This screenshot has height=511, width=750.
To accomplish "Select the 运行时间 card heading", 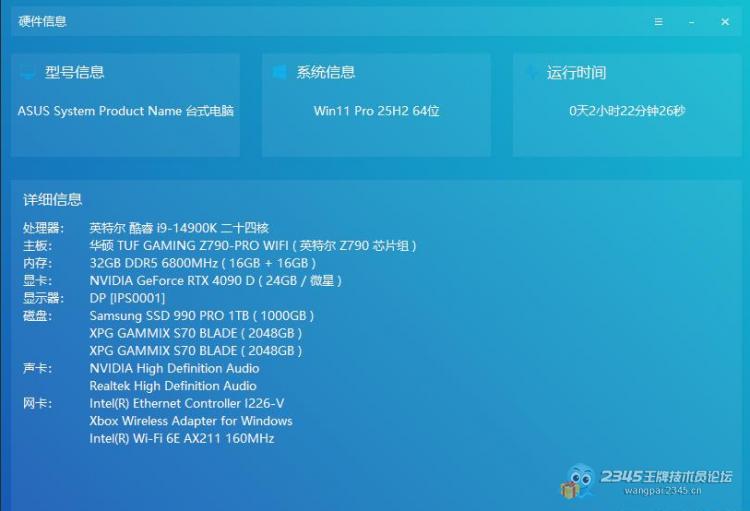I will [x=576, y=72].
